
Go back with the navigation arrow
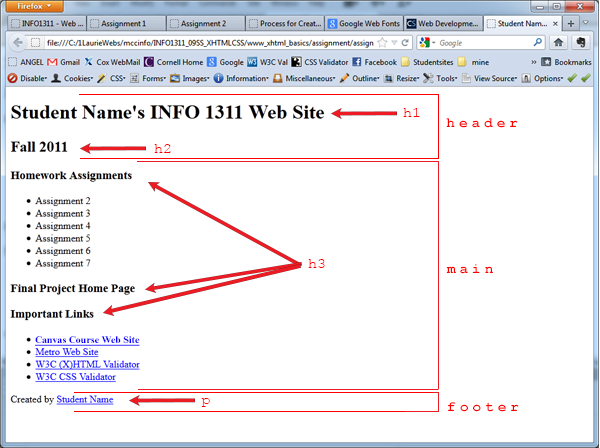(x=18, y=42)
